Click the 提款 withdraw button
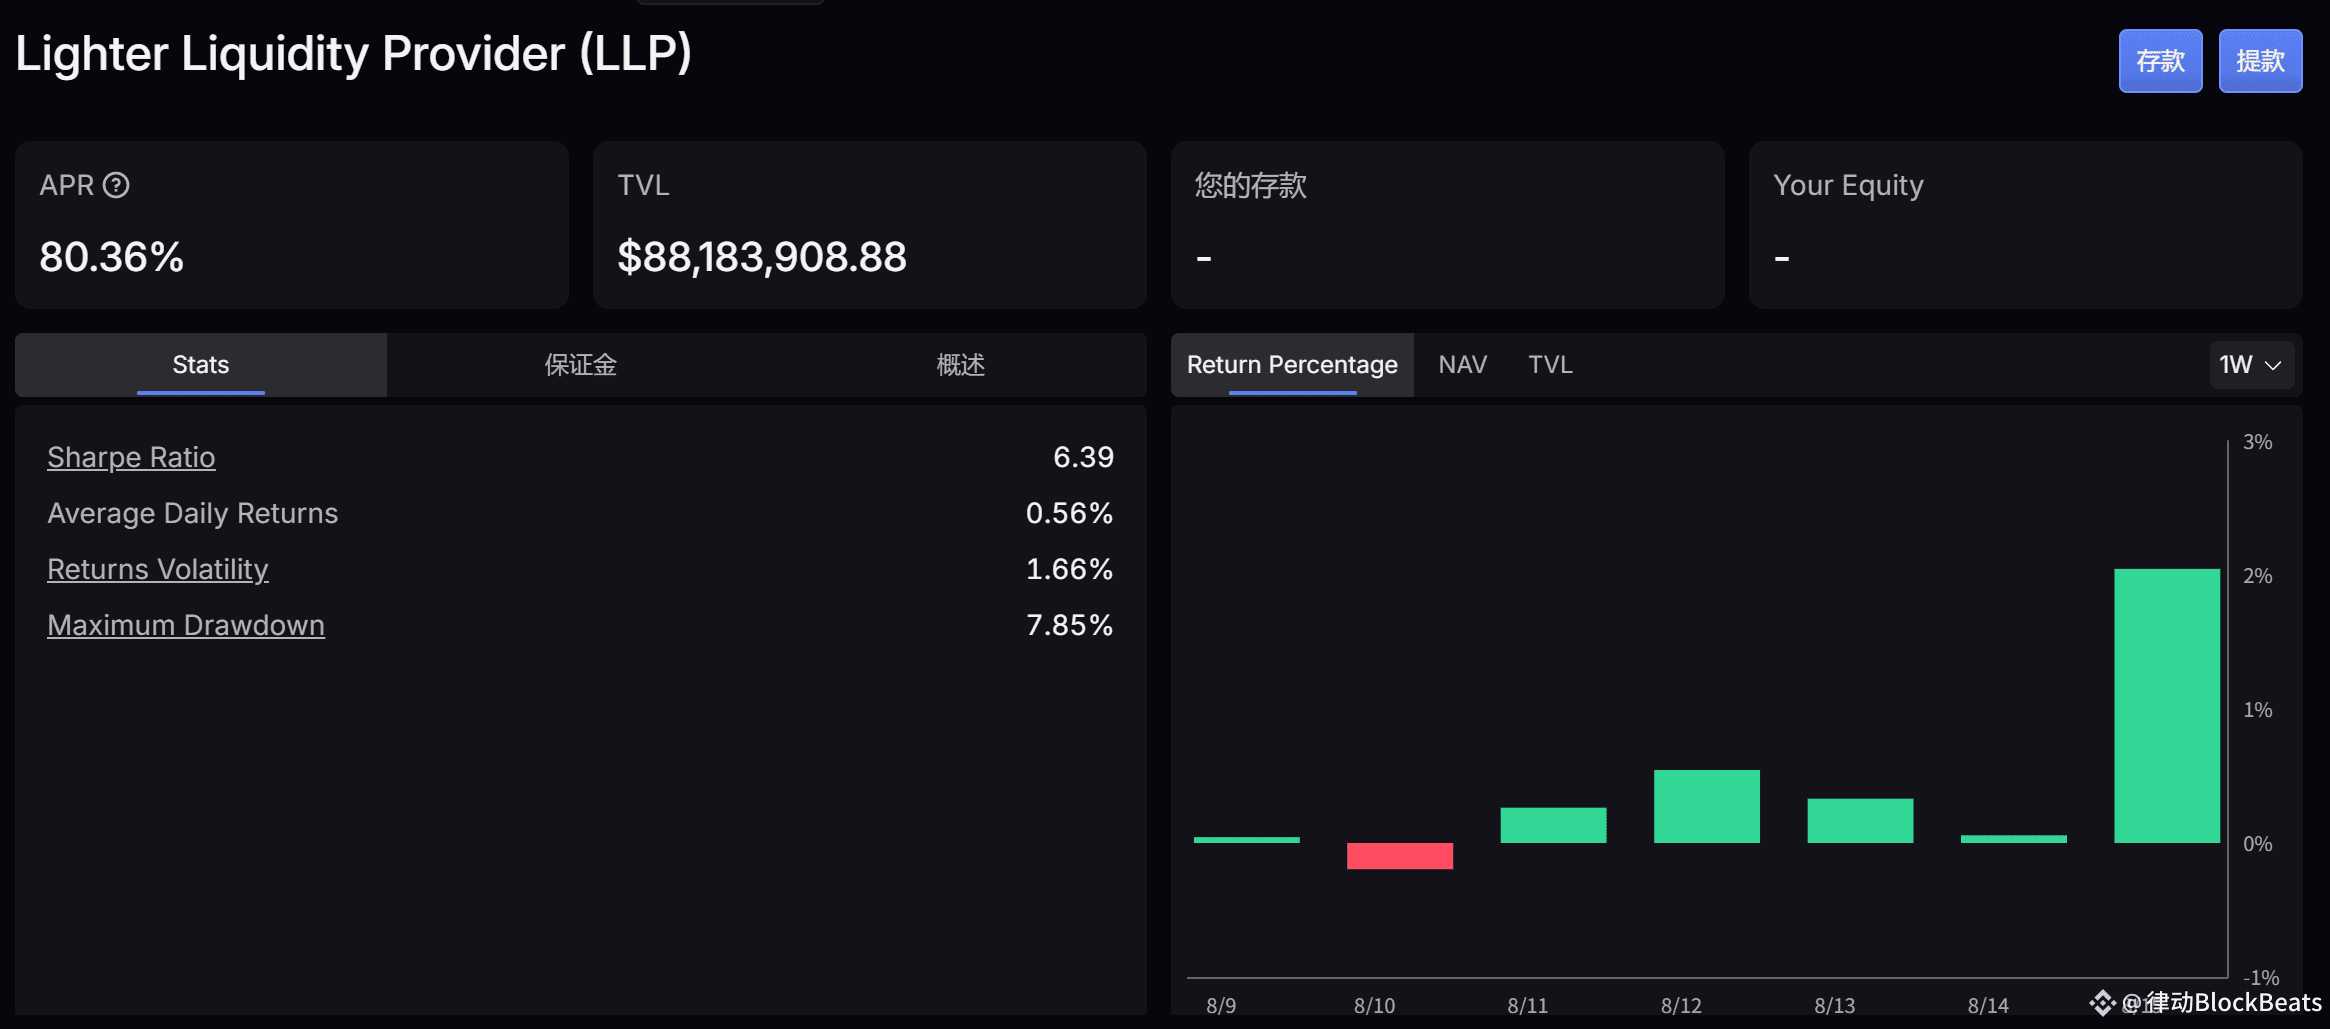 (2260, 61)
